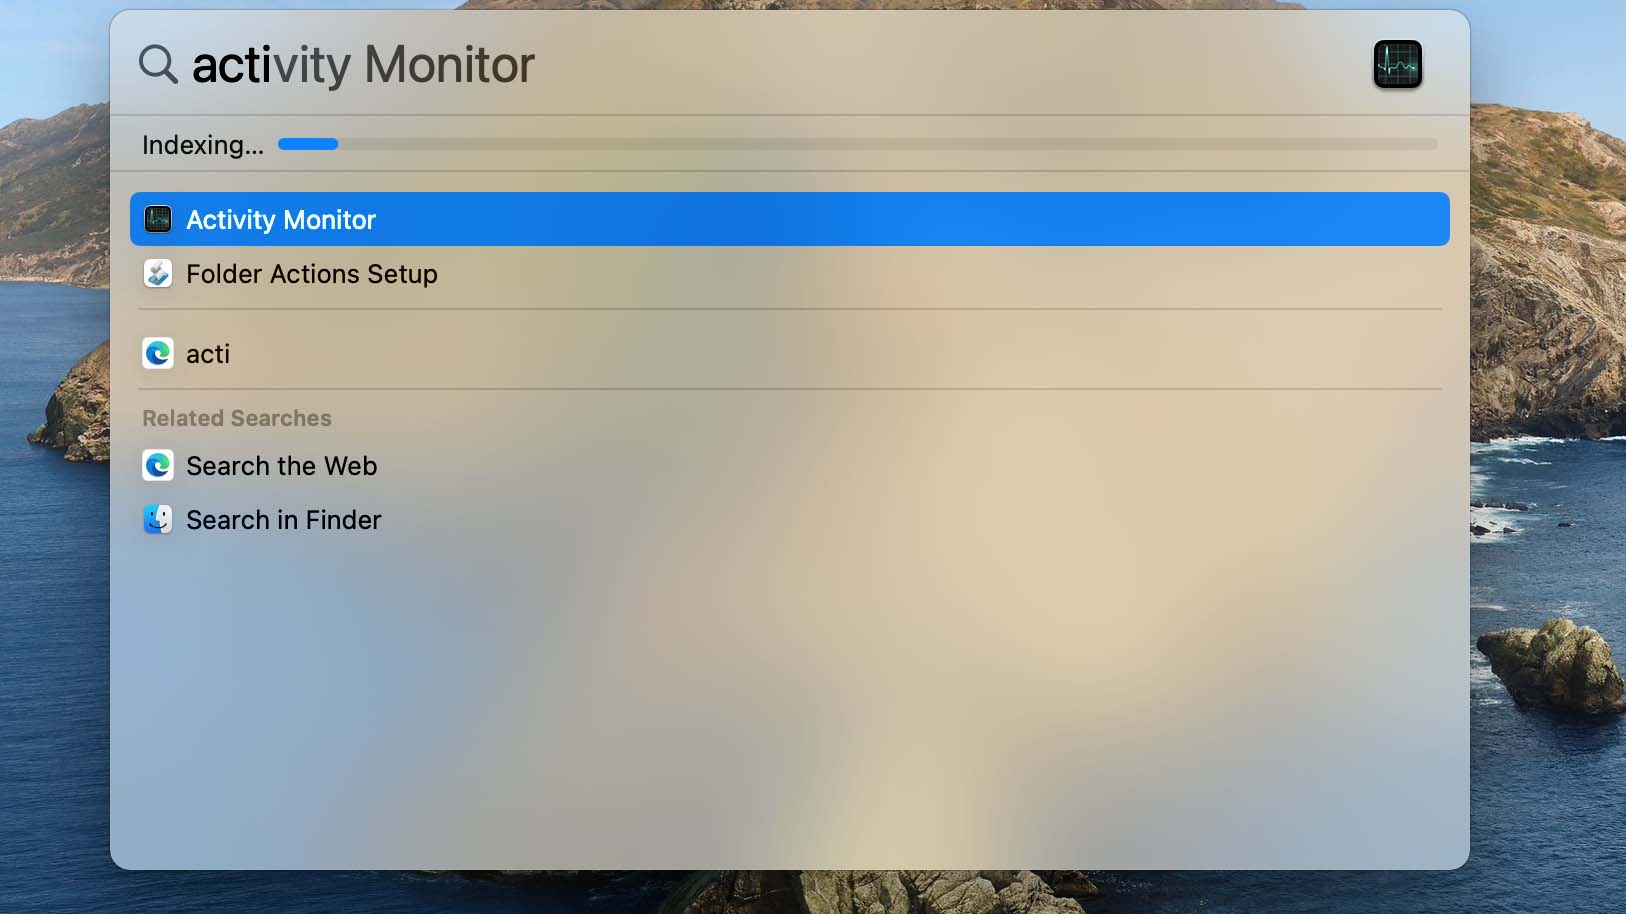This screenshot has height=914, width=1626.
Task: Select the Folder Actions Setup result
Action: pos(790,273)
